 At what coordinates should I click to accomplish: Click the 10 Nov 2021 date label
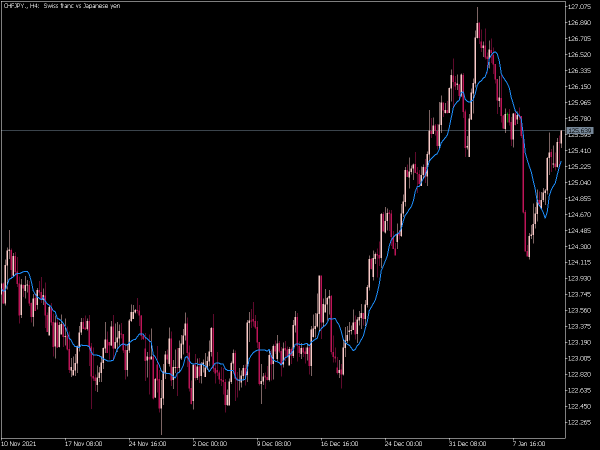(x=19, y=444)
